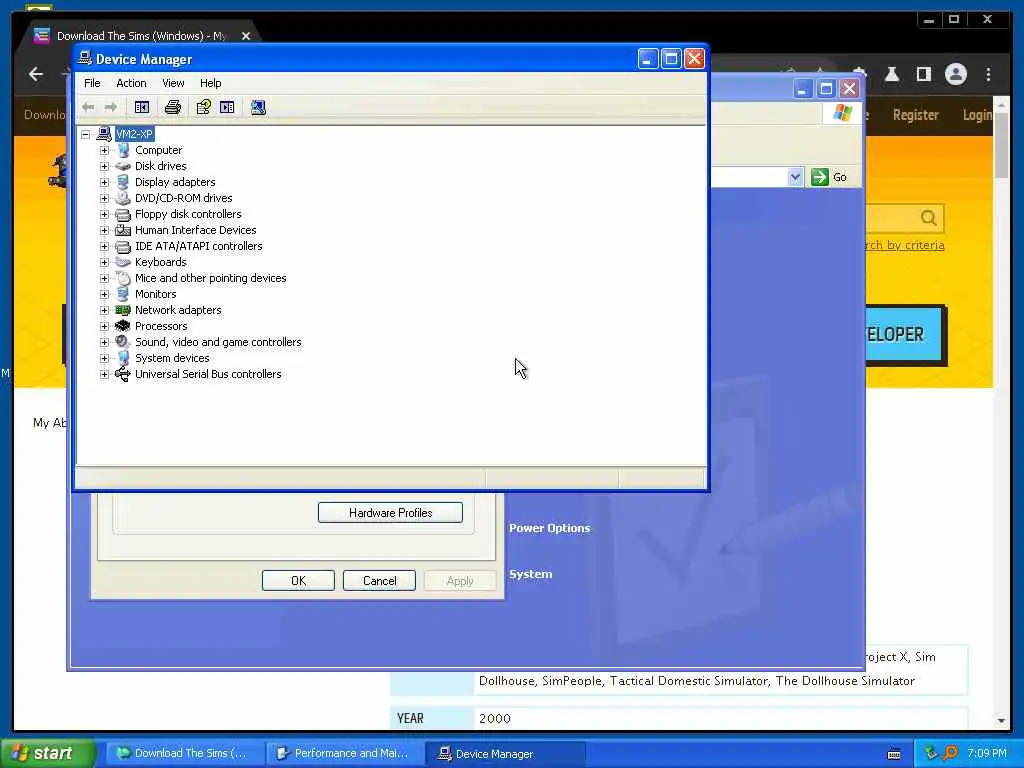Expand the Computer node
The height and width of the screenshot is (768, 1024).
(x=104, y=150)
